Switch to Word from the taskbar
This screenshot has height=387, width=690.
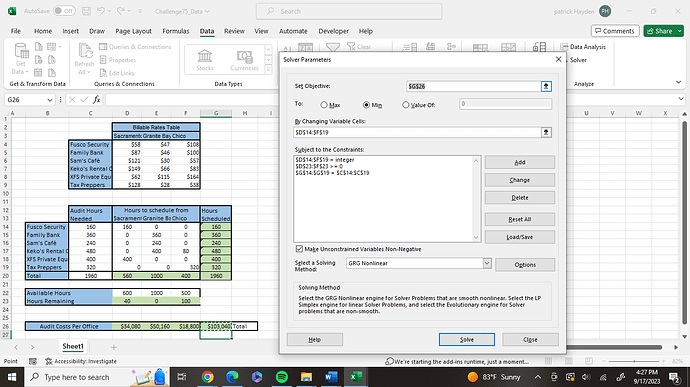(331, 377)
